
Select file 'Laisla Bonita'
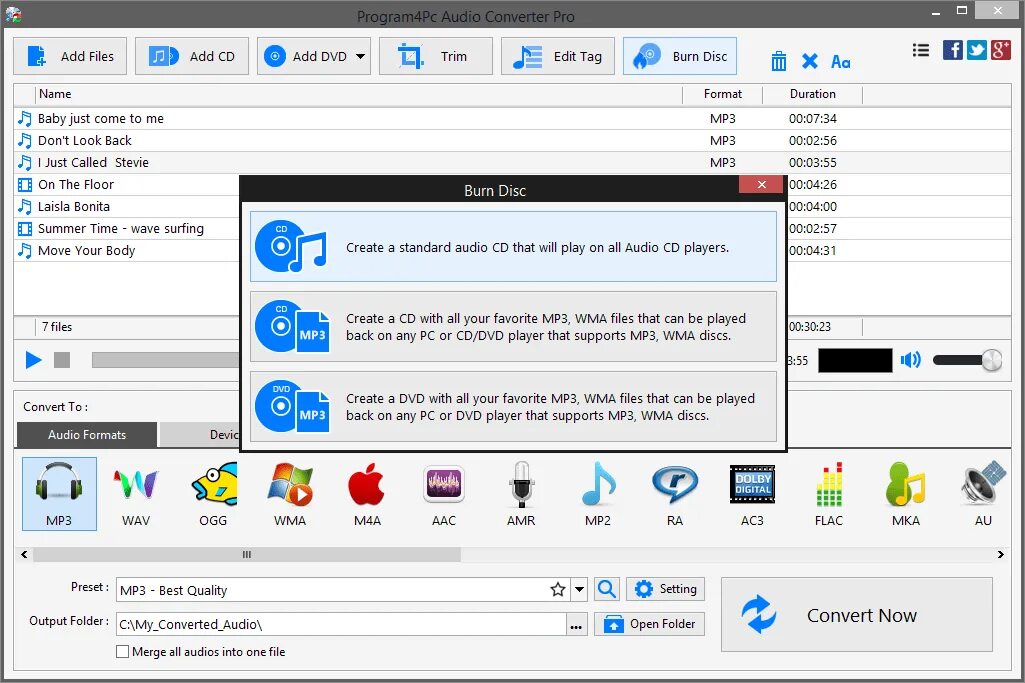tap(127, 207)
